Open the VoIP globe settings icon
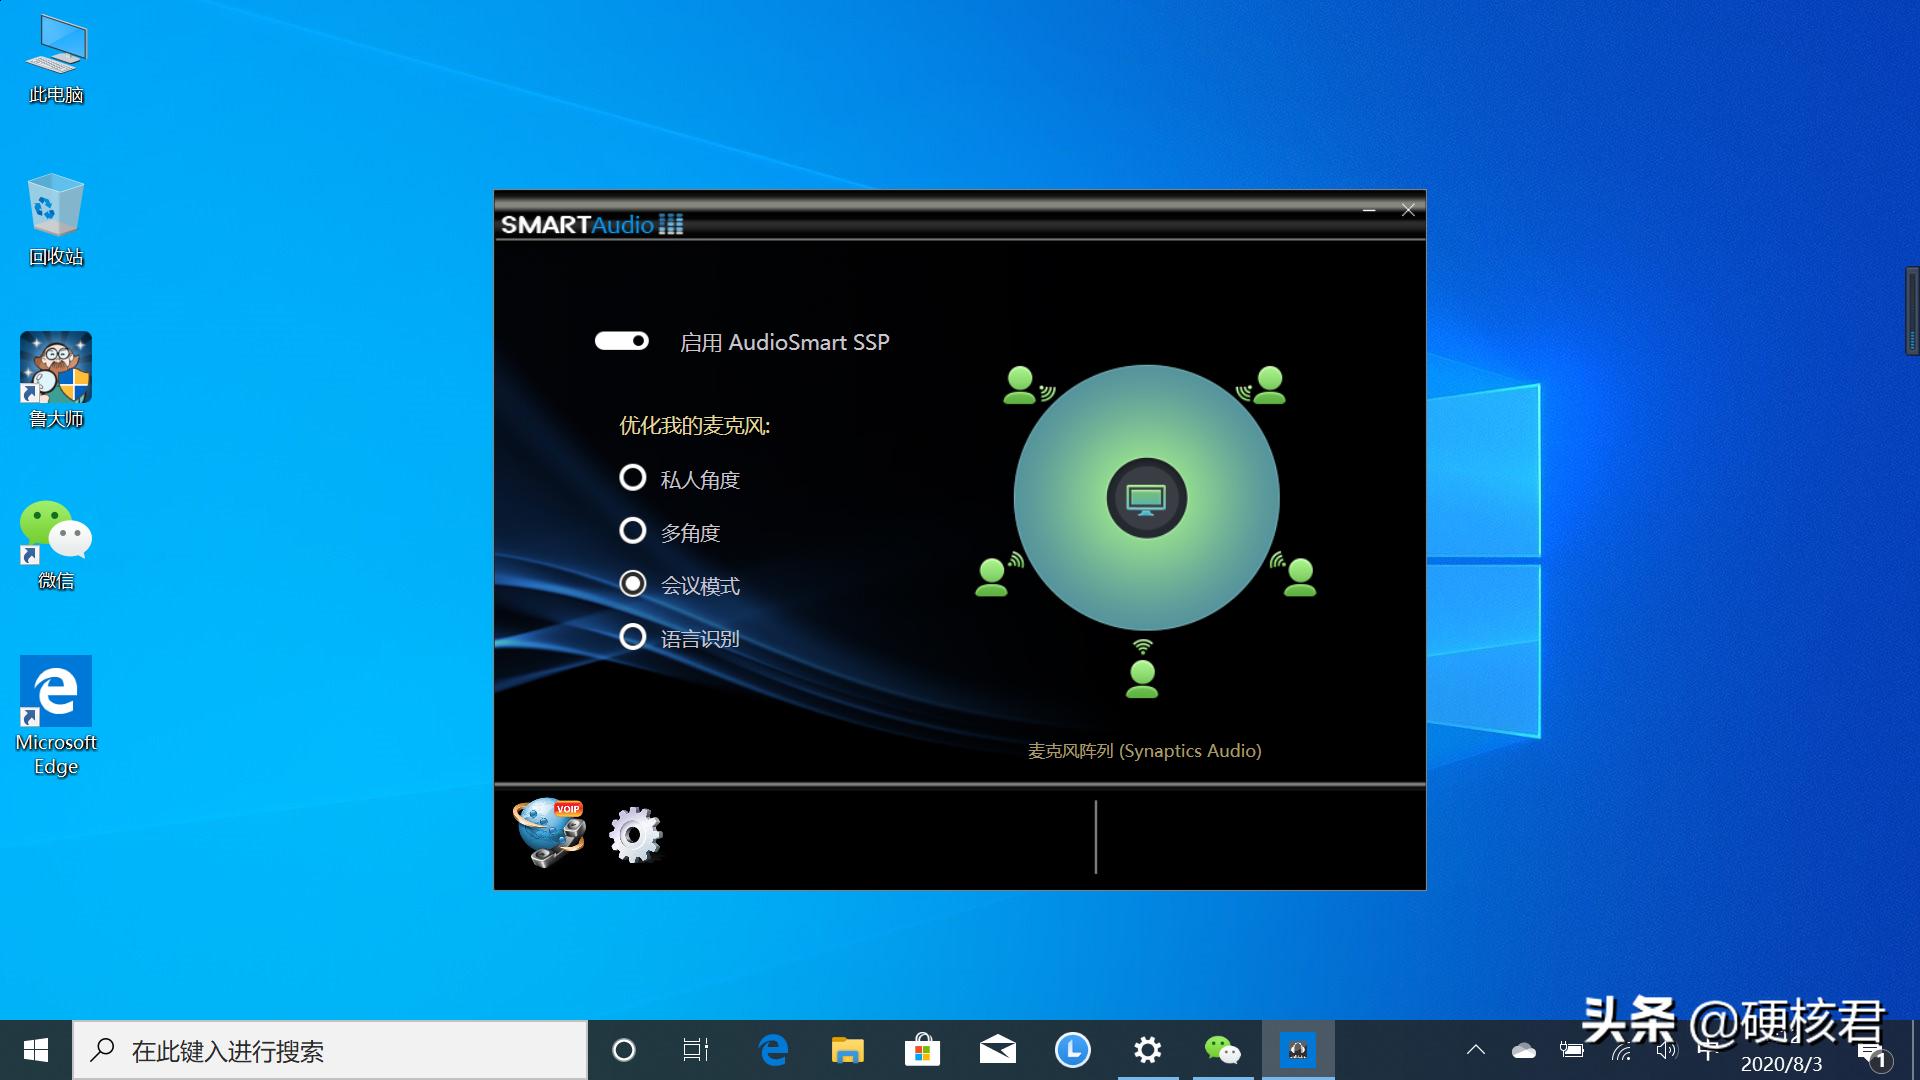This screenshot has width=1920, height=1080. [x=549, y=832]
